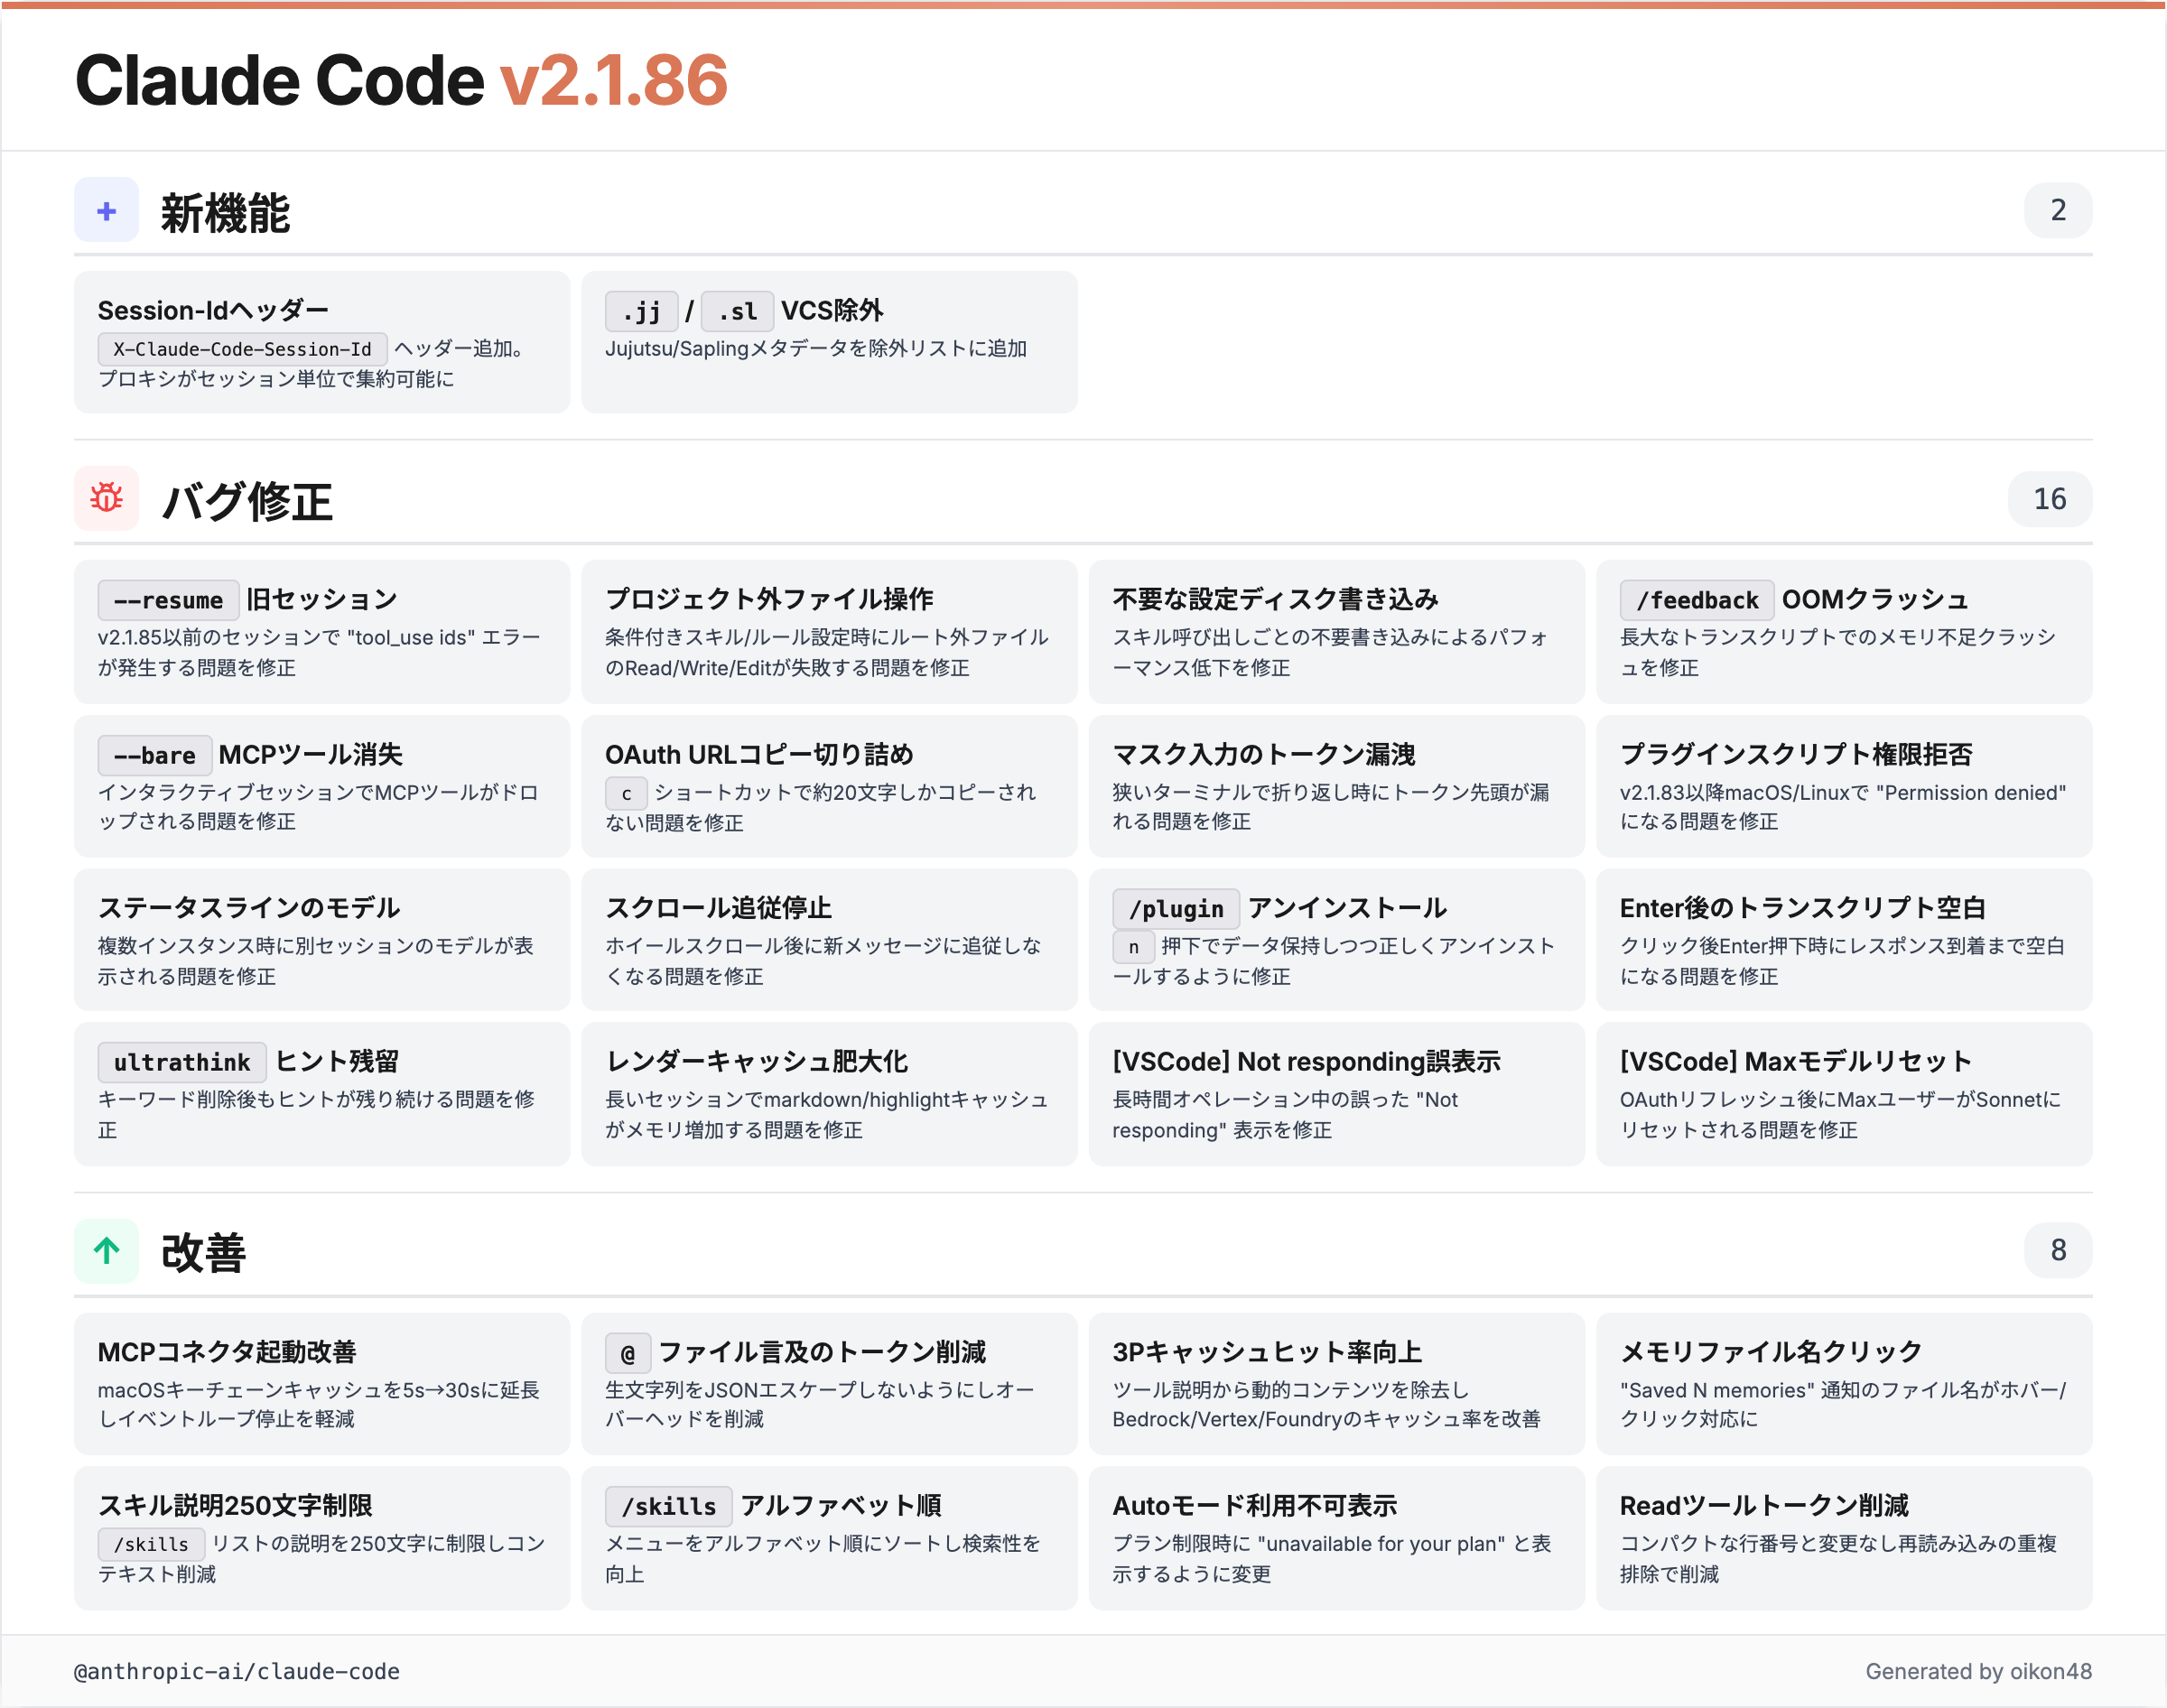Screen dimensions: 2167x1708
Task: Click the プラグインスクリプト権限拒否 card title
Action: 1796,754
